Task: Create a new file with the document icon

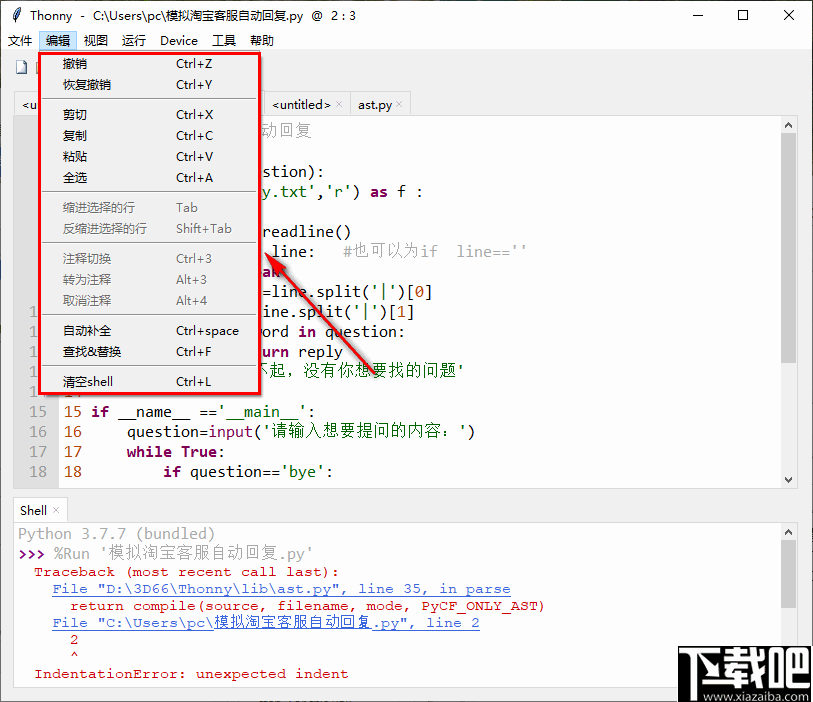Action: point(21,67)
